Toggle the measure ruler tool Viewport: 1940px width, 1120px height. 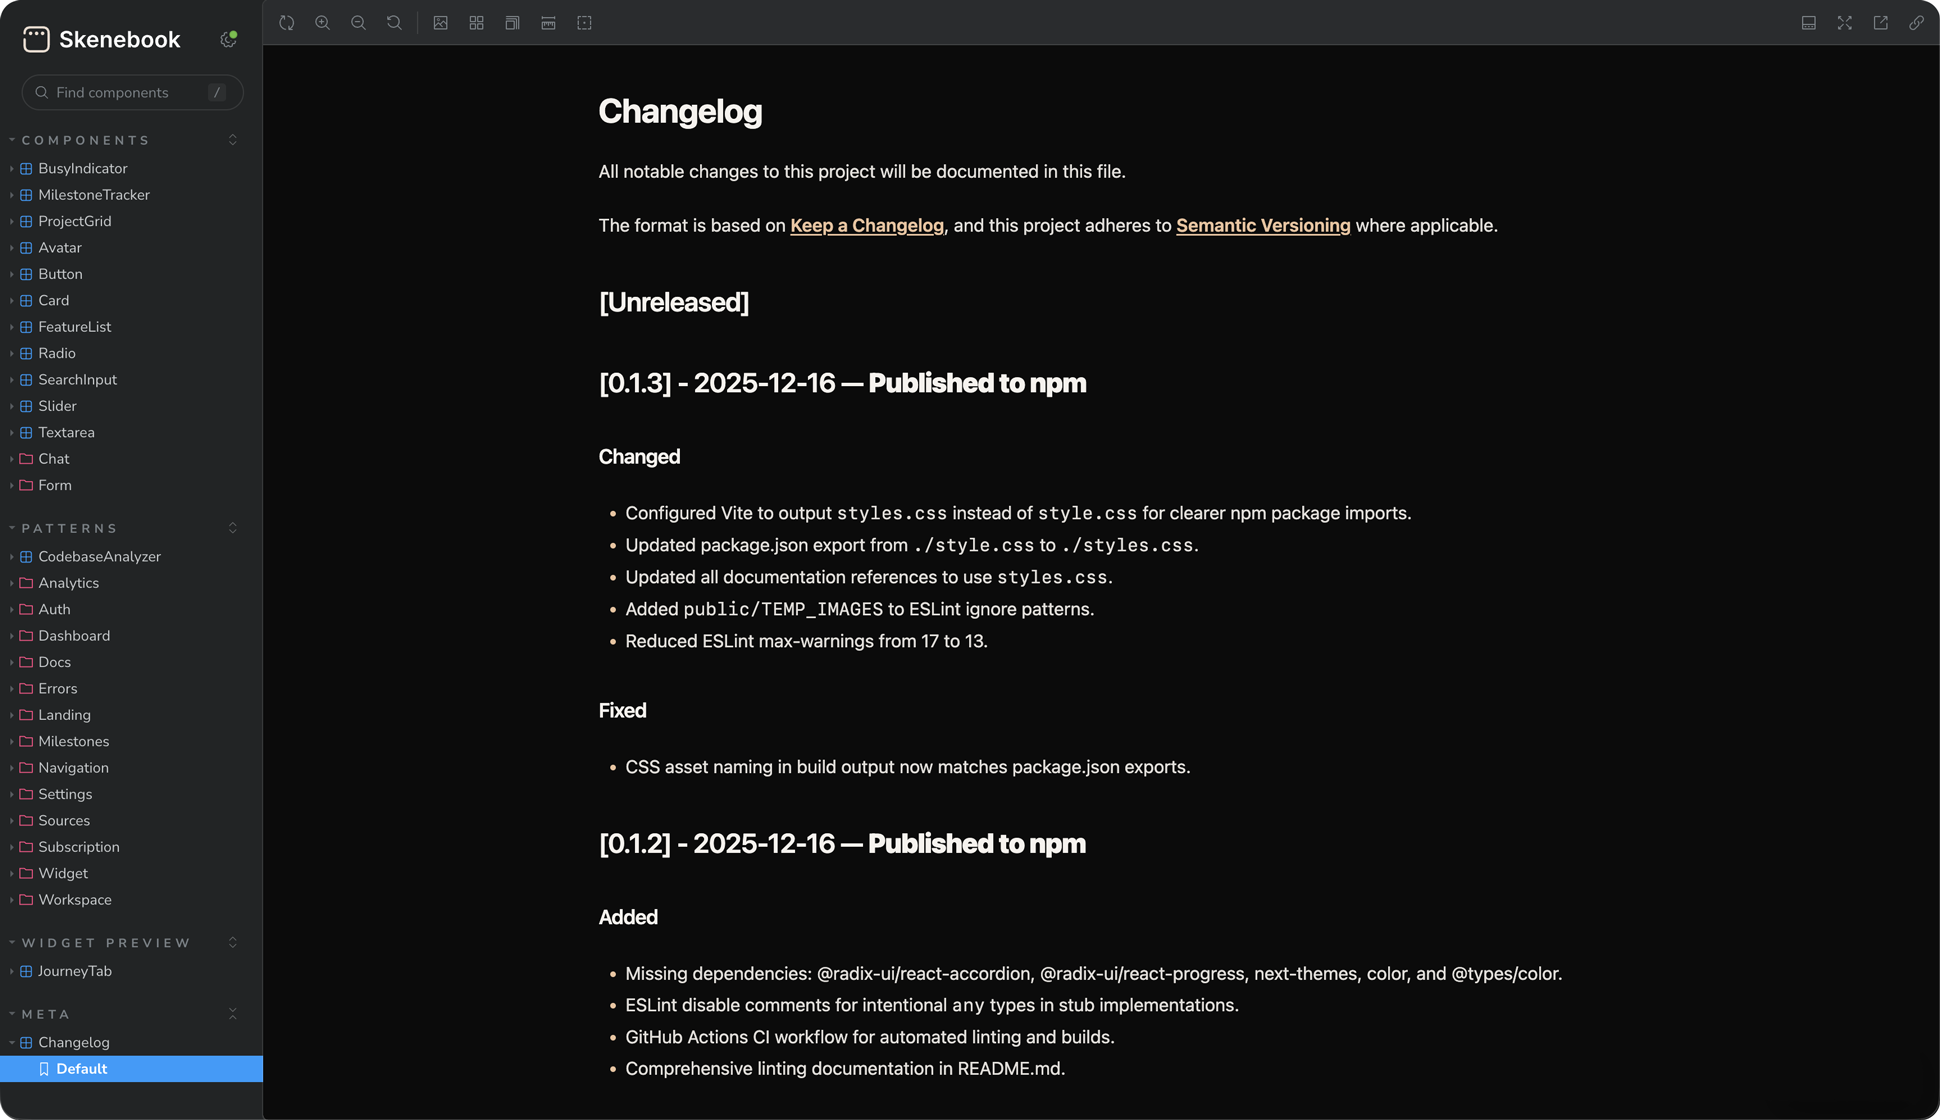click(x=548, y=23)
